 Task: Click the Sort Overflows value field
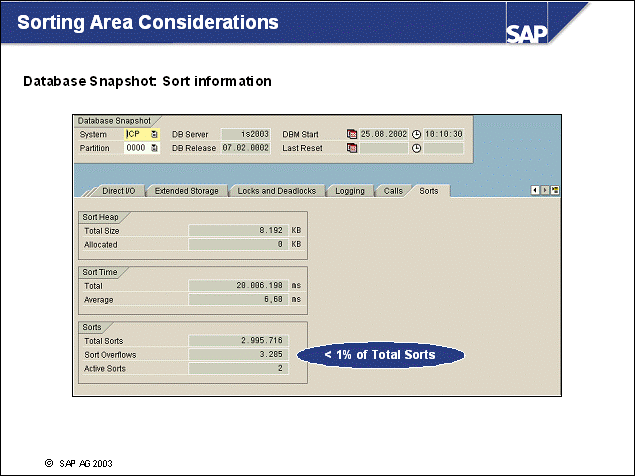(x=238, y=354)
